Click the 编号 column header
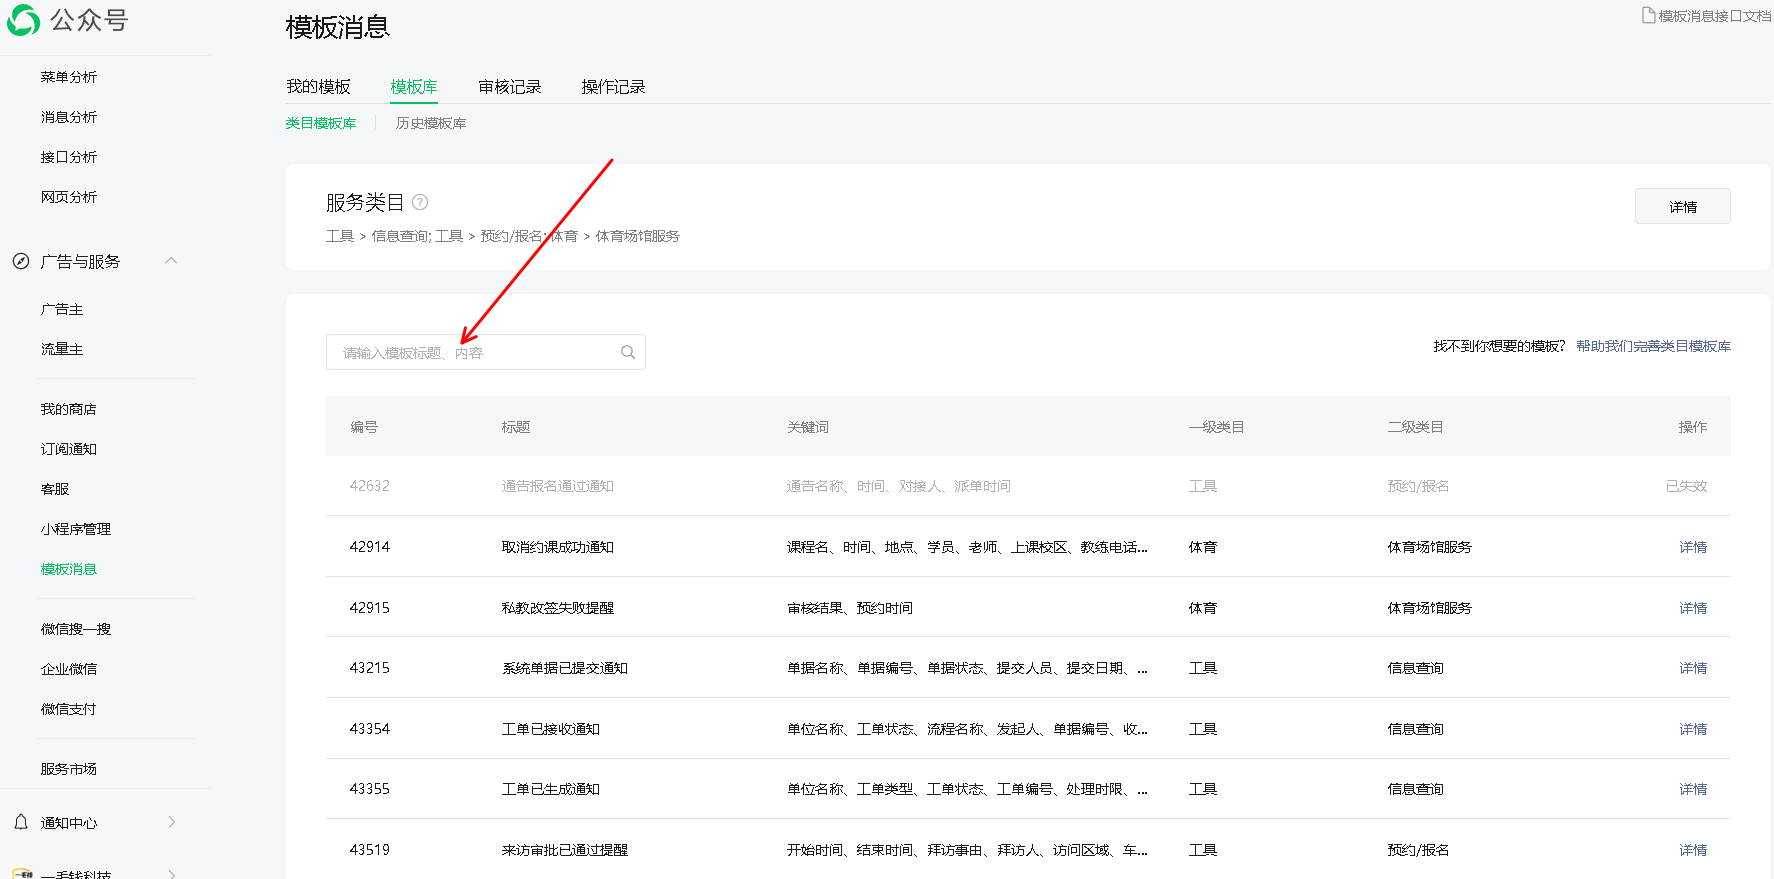 [x=364, y=427]
